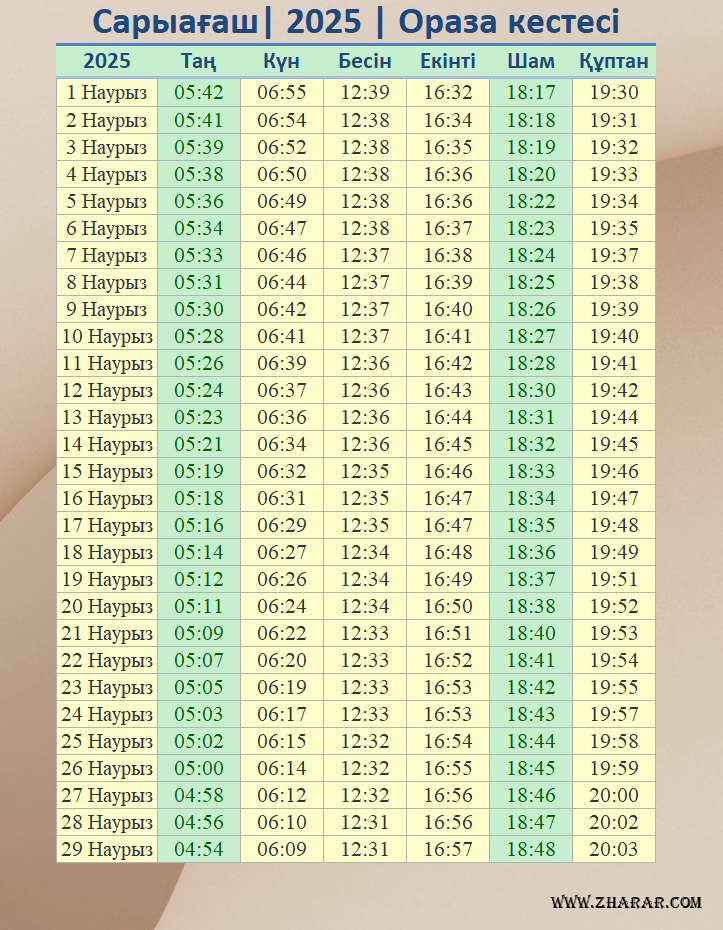Click the 06:55 Күн time for 1 Наурыз
This screenshot has width=723, height=930.
coord(281,93)
